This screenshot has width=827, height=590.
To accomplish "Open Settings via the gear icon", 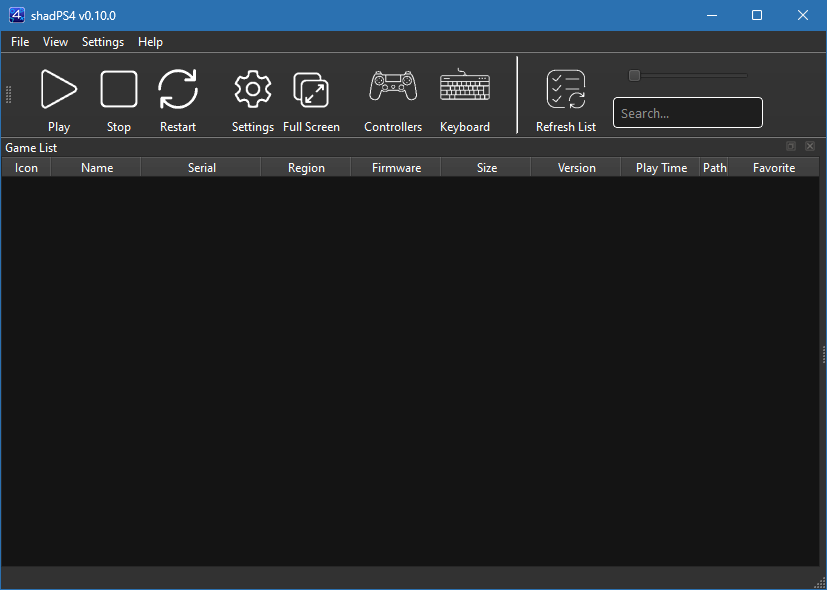I will click(x=253, y=89).
